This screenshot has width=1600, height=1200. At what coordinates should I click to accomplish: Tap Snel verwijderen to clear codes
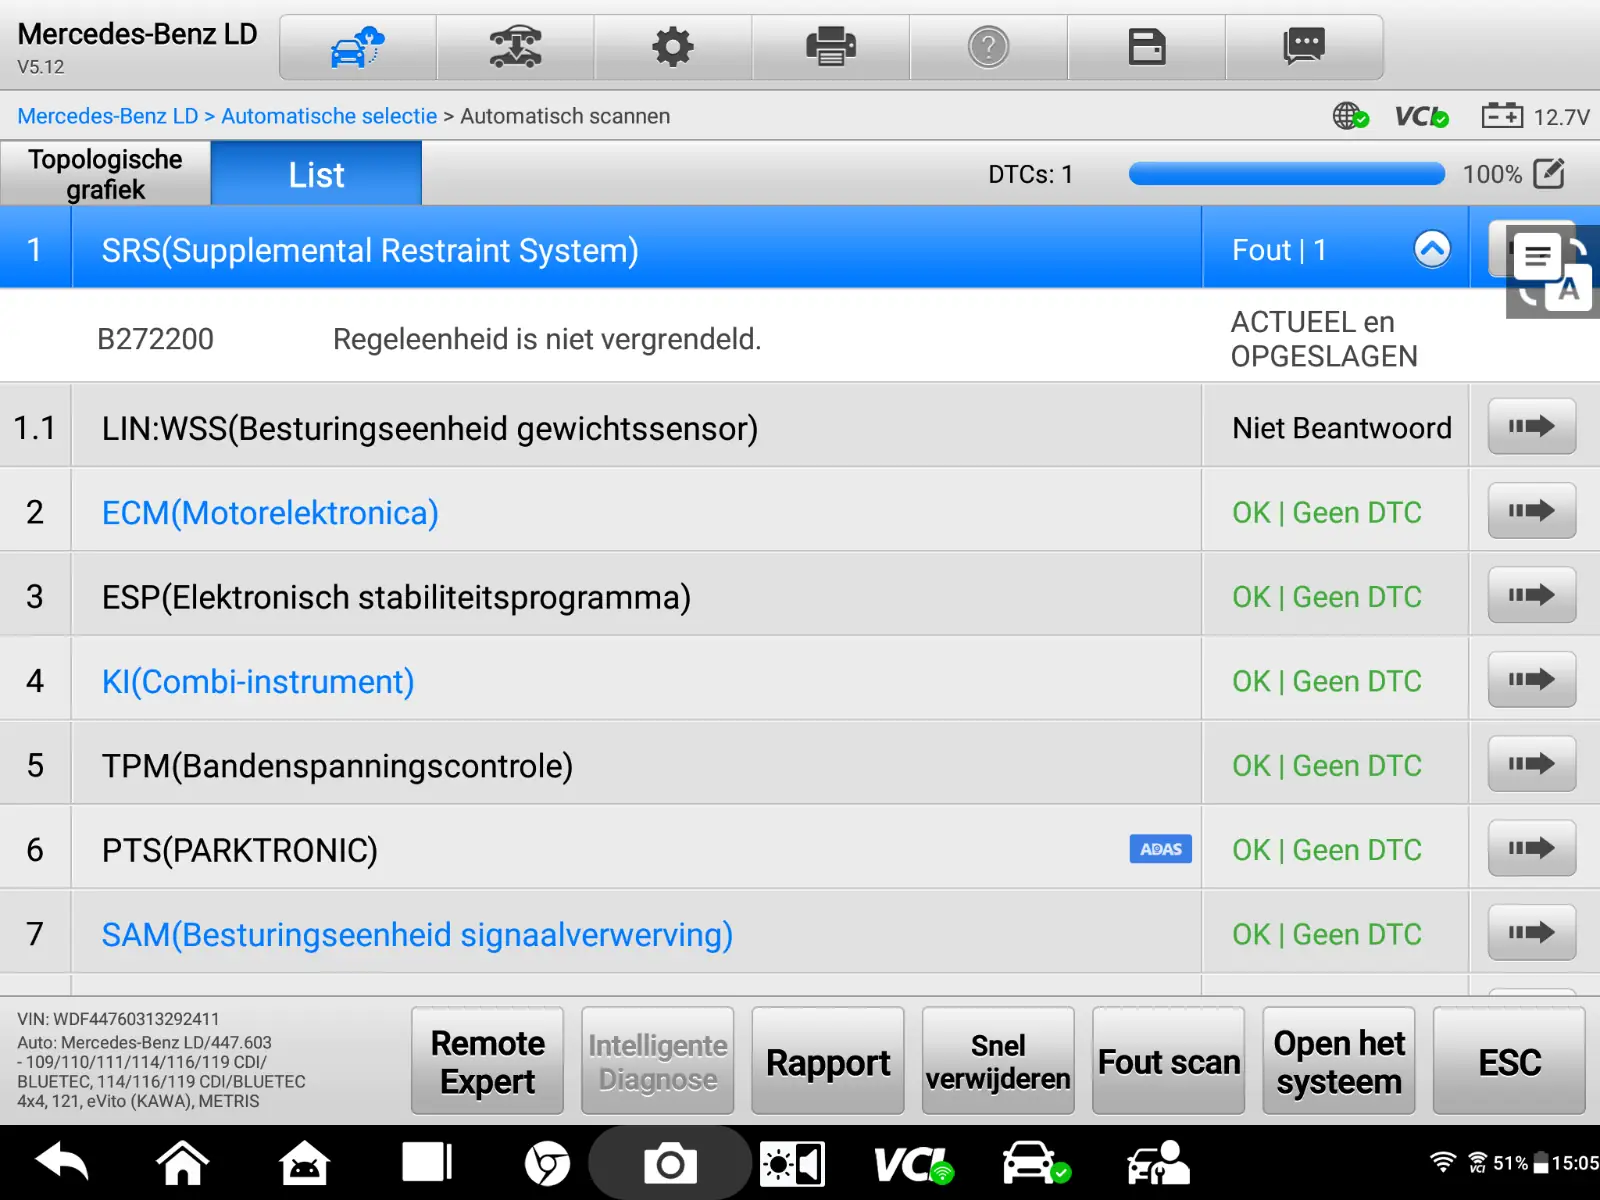(x=998, y=1061)
